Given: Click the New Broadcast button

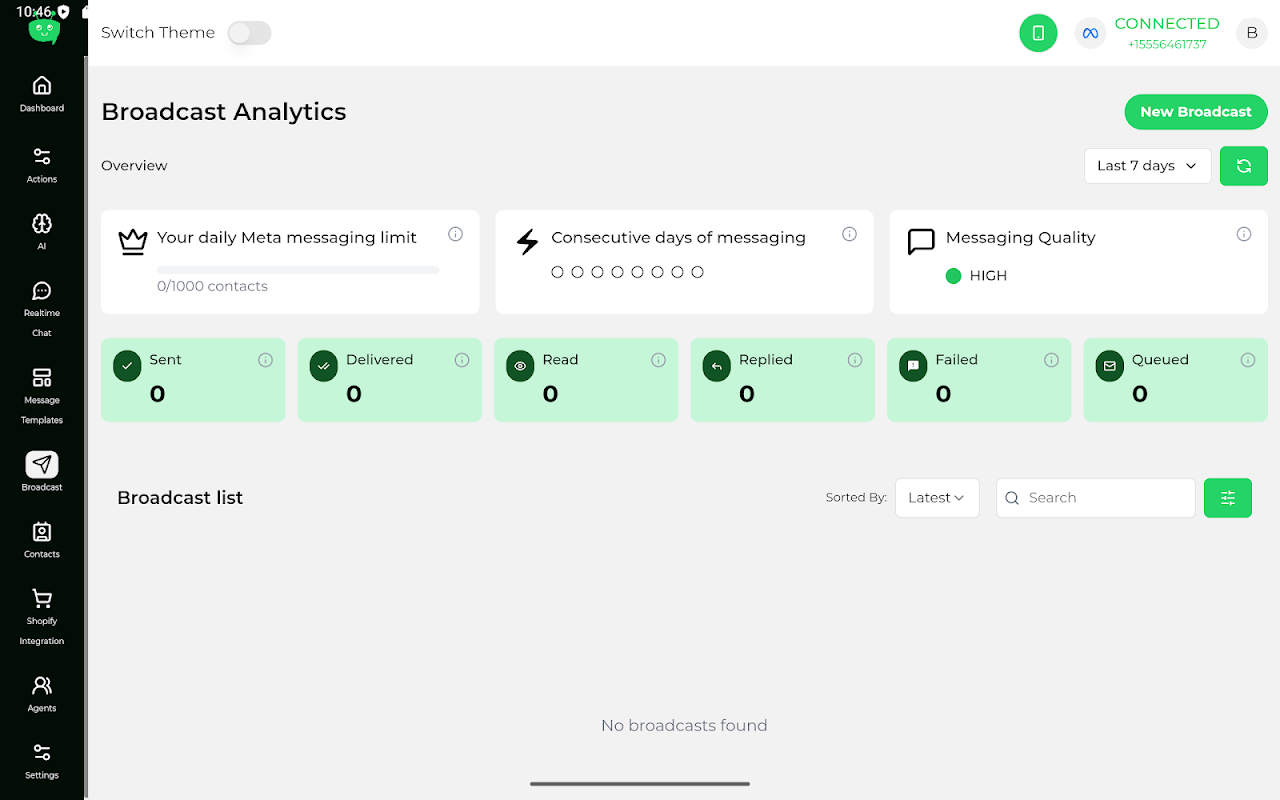Looking at the screenshot, I should point(1196,112).
